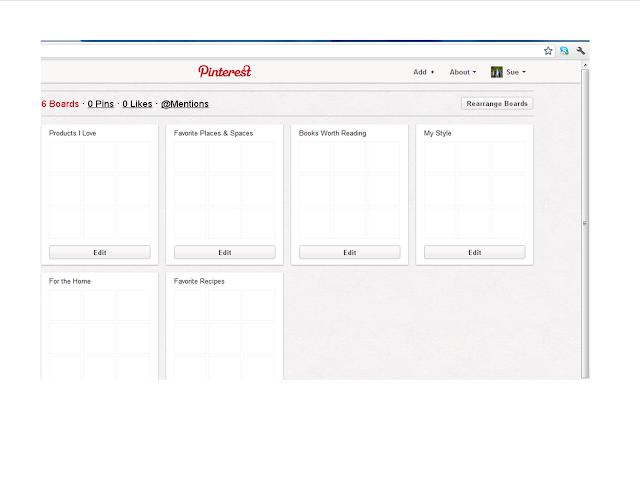Screen dimensions: 640x494
Task: Open the browser wrench settings menu
Action: 580,51
